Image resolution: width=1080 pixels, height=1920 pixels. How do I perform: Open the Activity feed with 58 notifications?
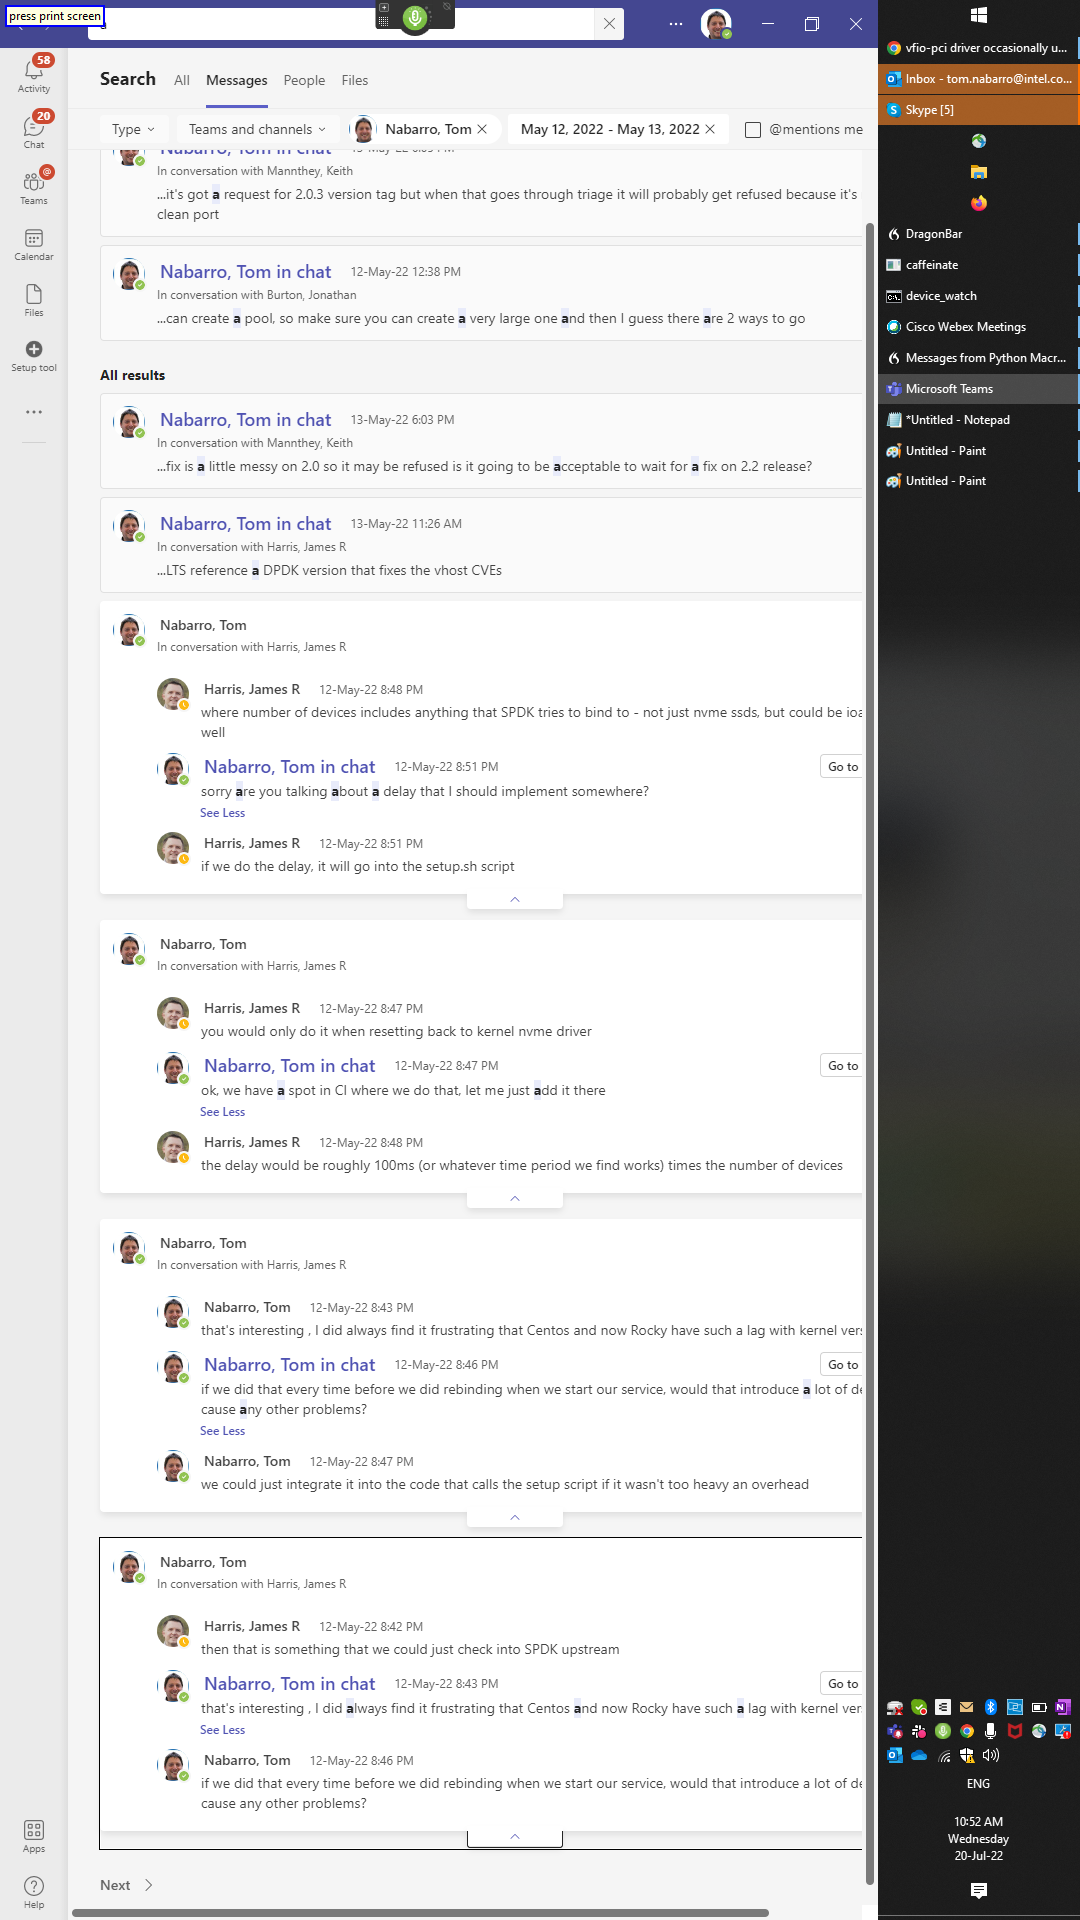(34, 72)
